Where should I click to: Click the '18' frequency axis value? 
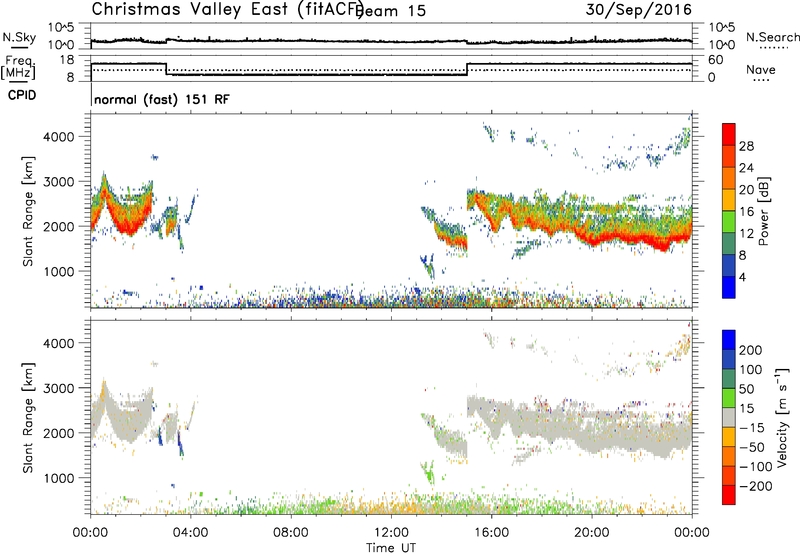point(66,60)
